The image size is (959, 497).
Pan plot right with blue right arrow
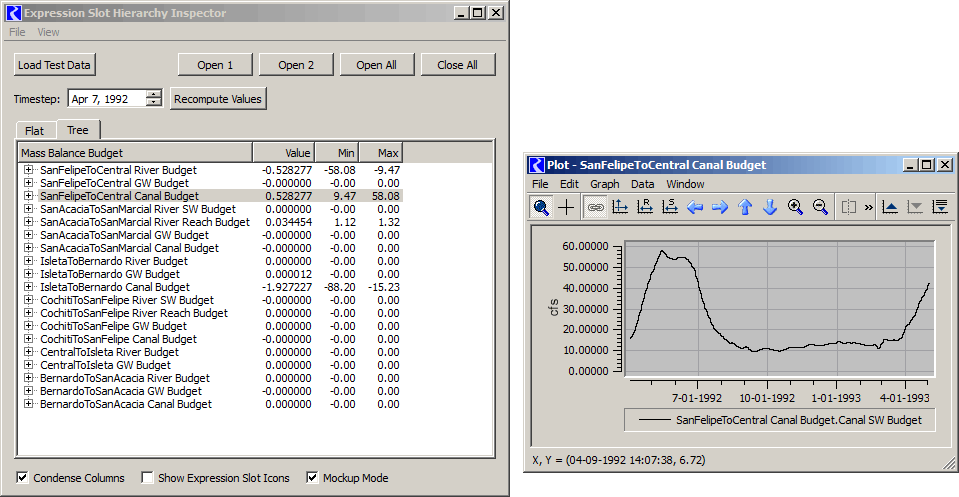click(720, 207)
